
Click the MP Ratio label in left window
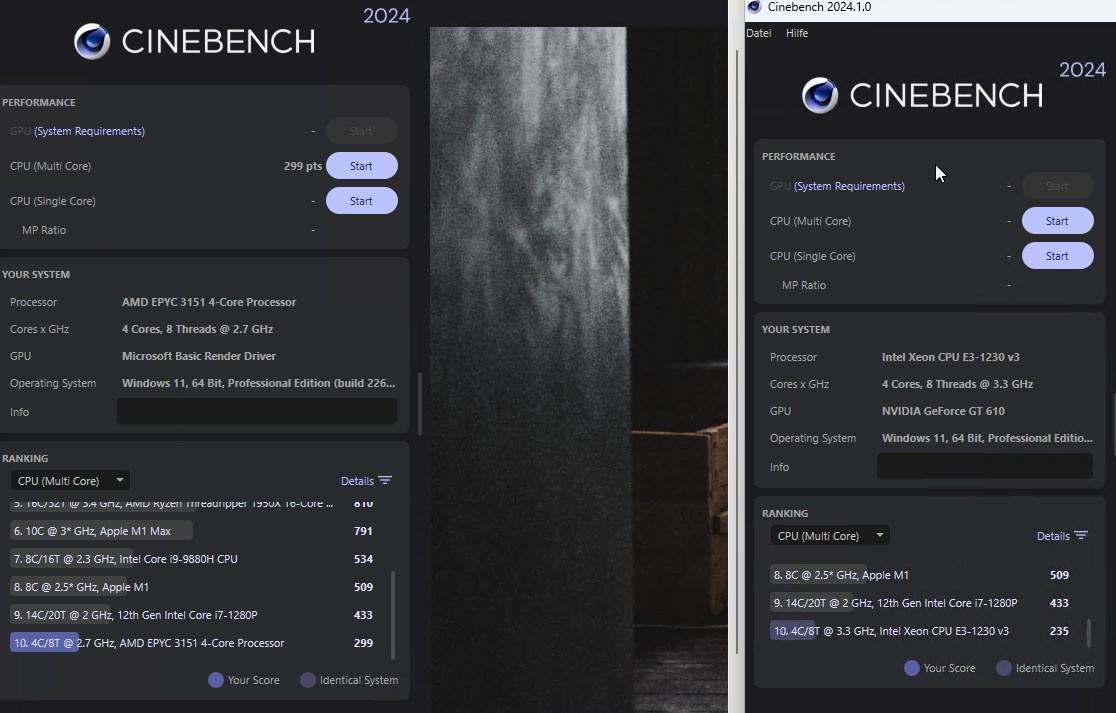44,230
